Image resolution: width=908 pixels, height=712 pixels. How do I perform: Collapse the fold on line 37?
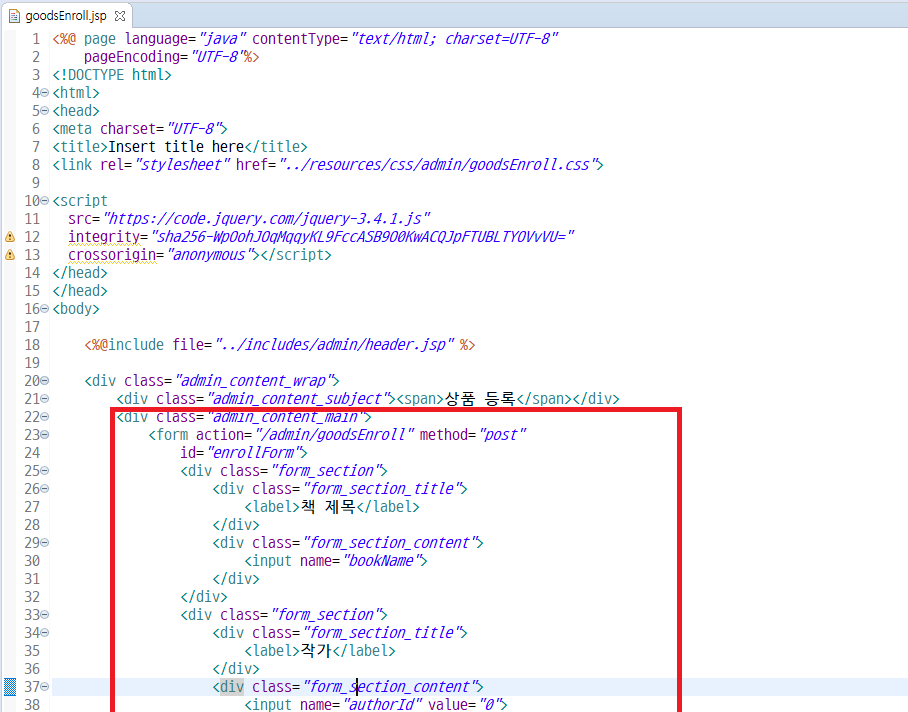pyautogui.click(x=45, y=687)
